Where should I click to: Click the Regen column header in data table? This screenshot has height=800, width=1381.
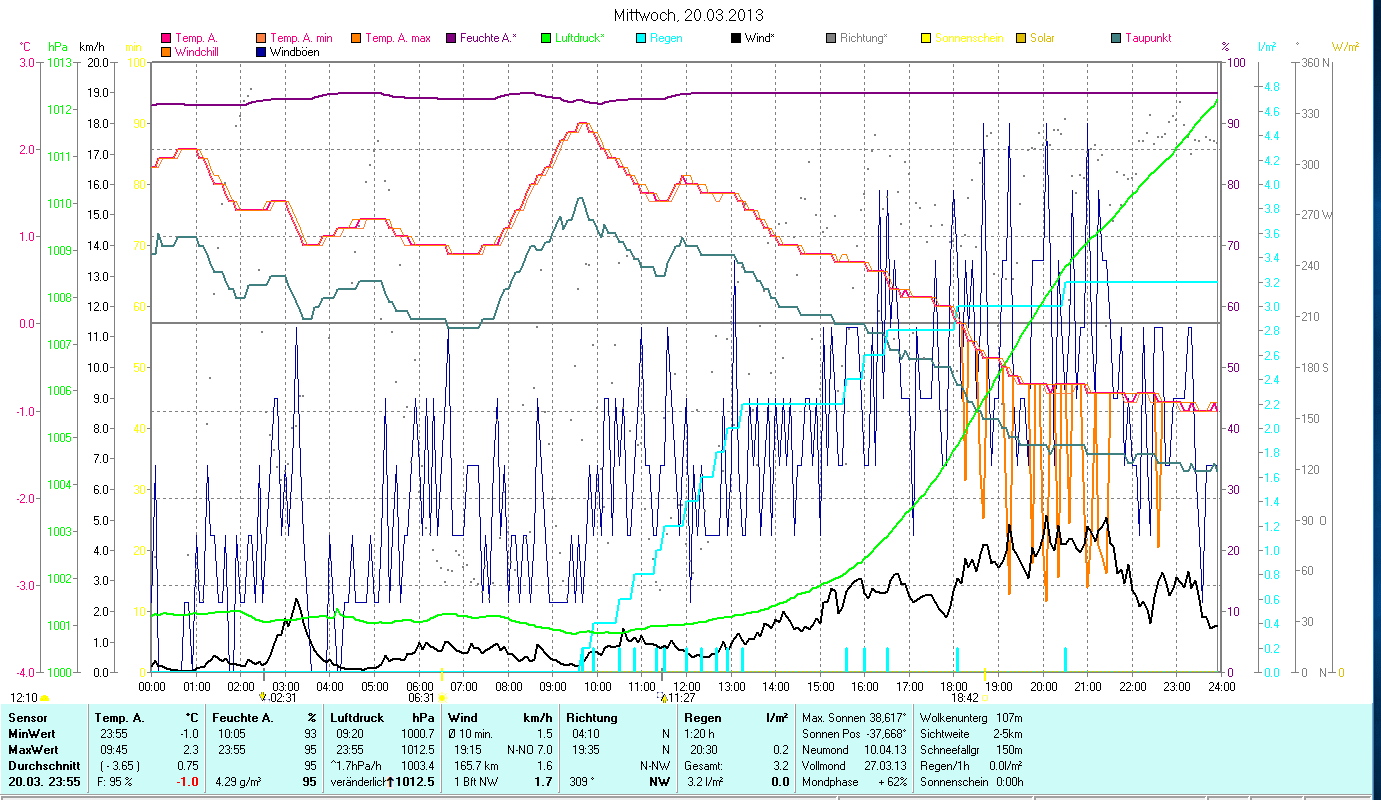[x=702, y=718]
